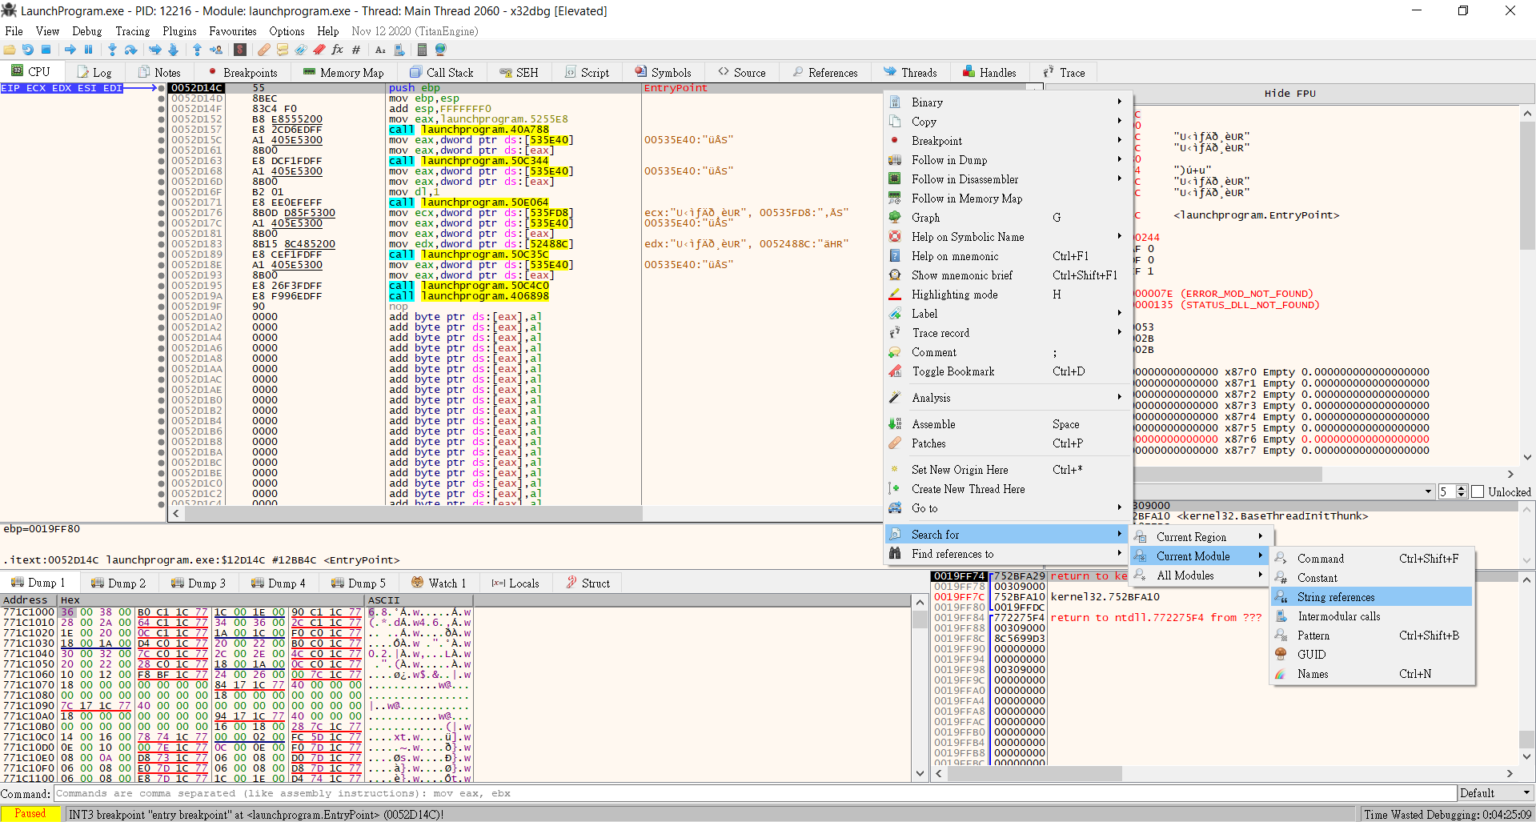This screenshot has width=1536, height=822.
Task: Click Set New Origin Here entry
Action: click(1007, 470)
